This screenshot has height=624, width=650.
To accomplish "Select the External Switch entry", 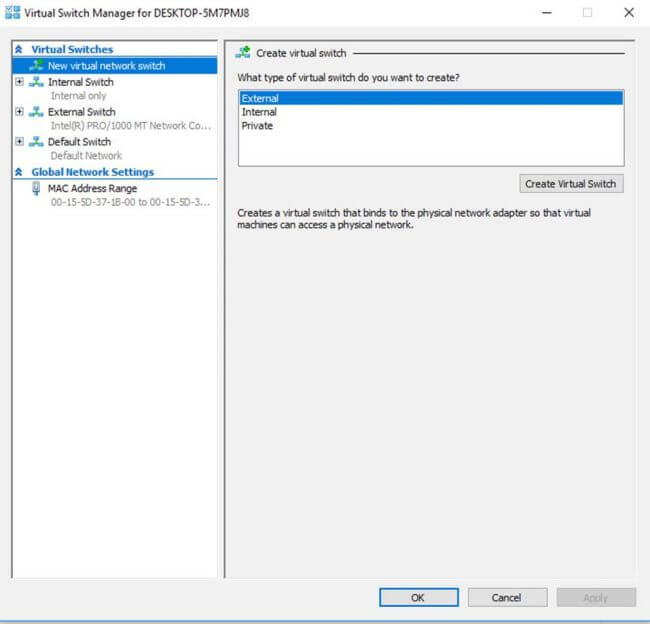I will pyautogui.click(x=81, y=112).
